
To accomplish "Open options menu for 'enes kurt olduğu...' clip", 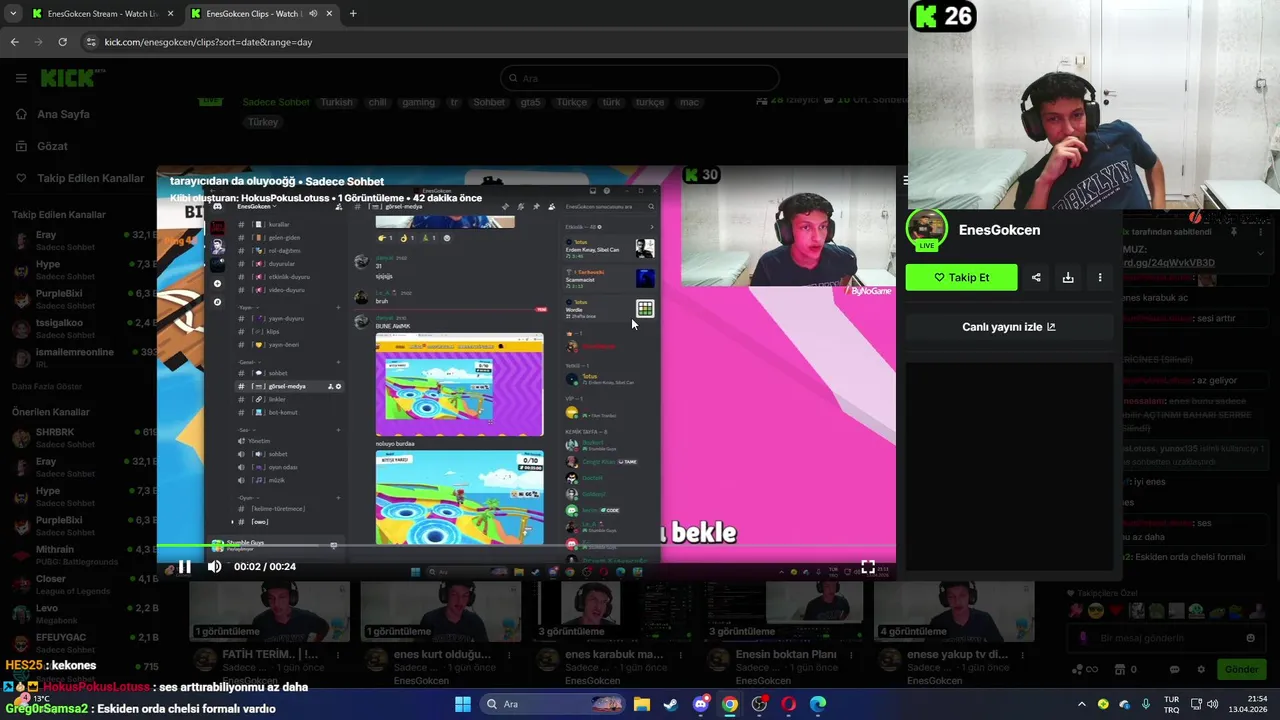I will (x=509, y=655).
